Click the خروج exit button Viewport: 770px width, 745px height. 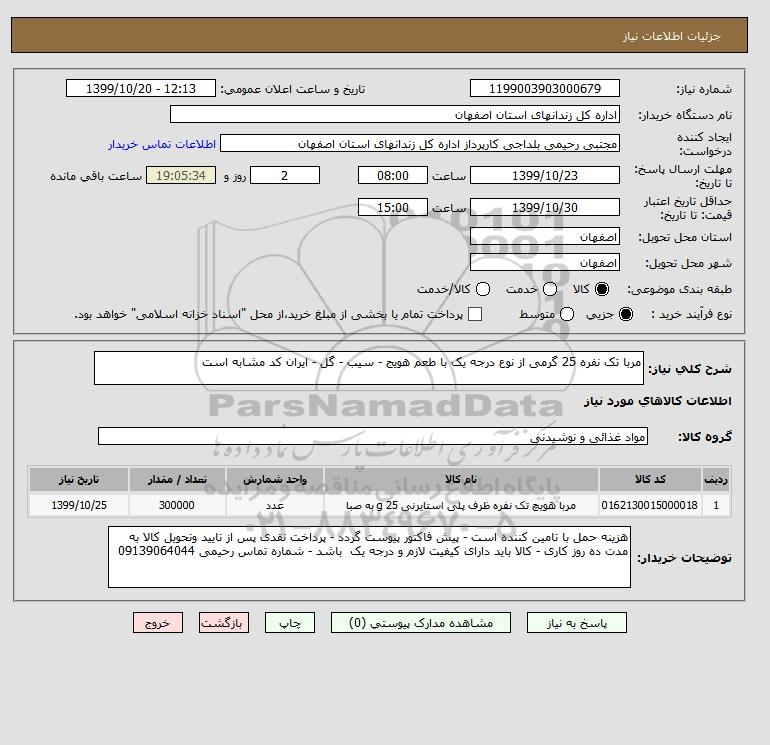click(158, 623)
